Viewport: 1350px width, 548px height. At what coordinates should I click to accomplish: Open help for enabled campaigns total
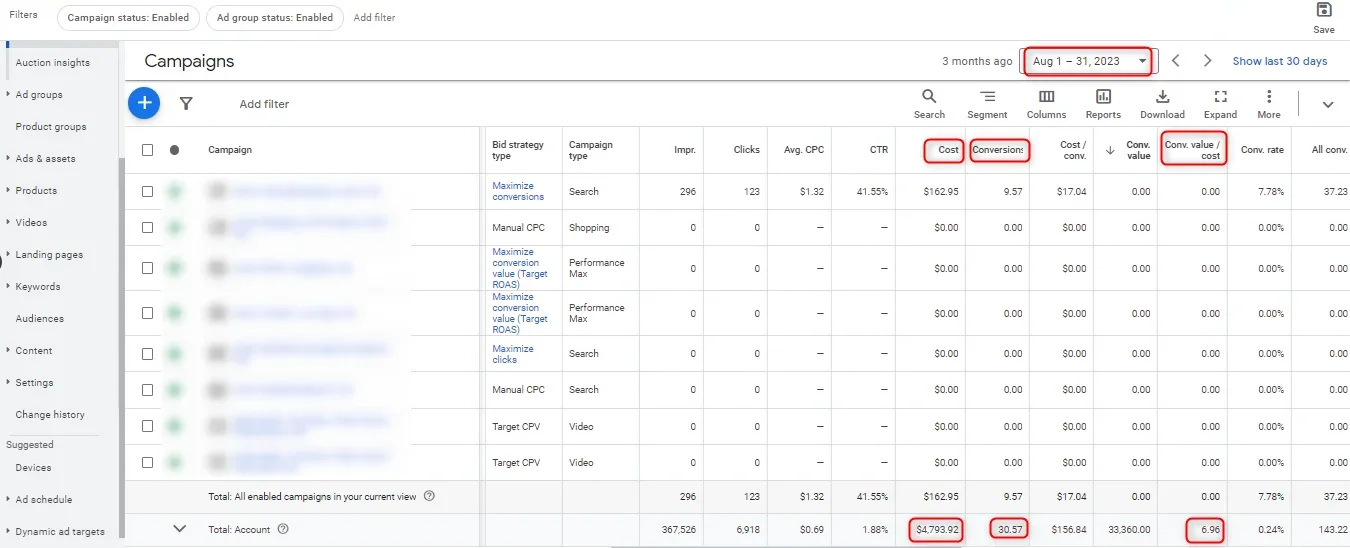point(429,496)
